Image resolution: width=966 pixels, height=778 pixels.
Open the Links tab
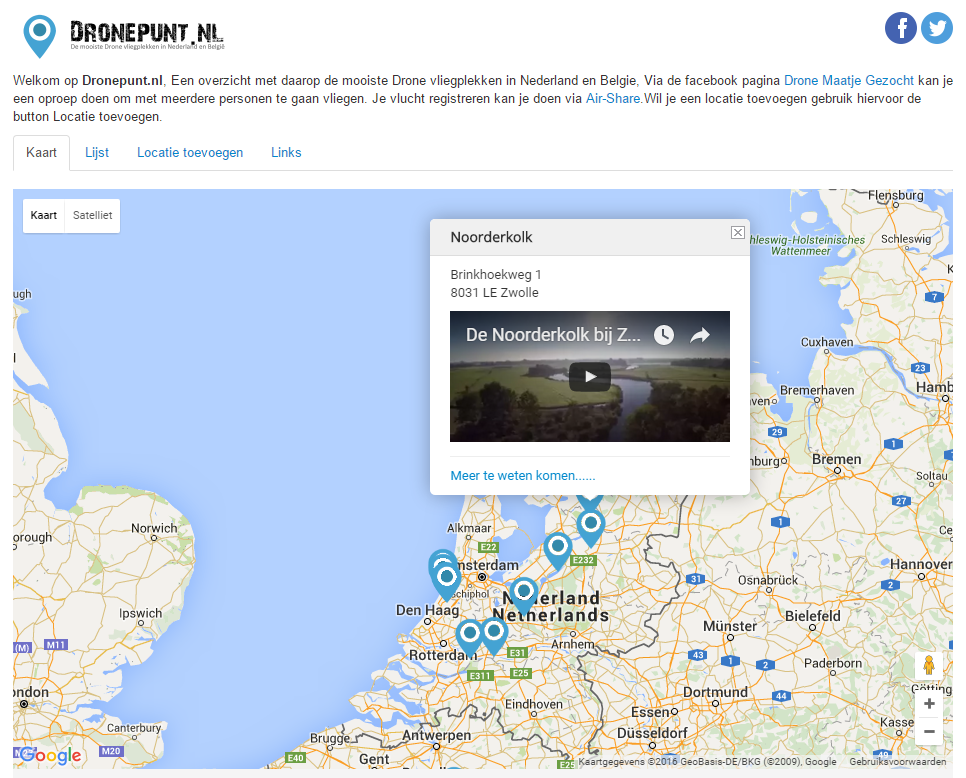[286, 153]
